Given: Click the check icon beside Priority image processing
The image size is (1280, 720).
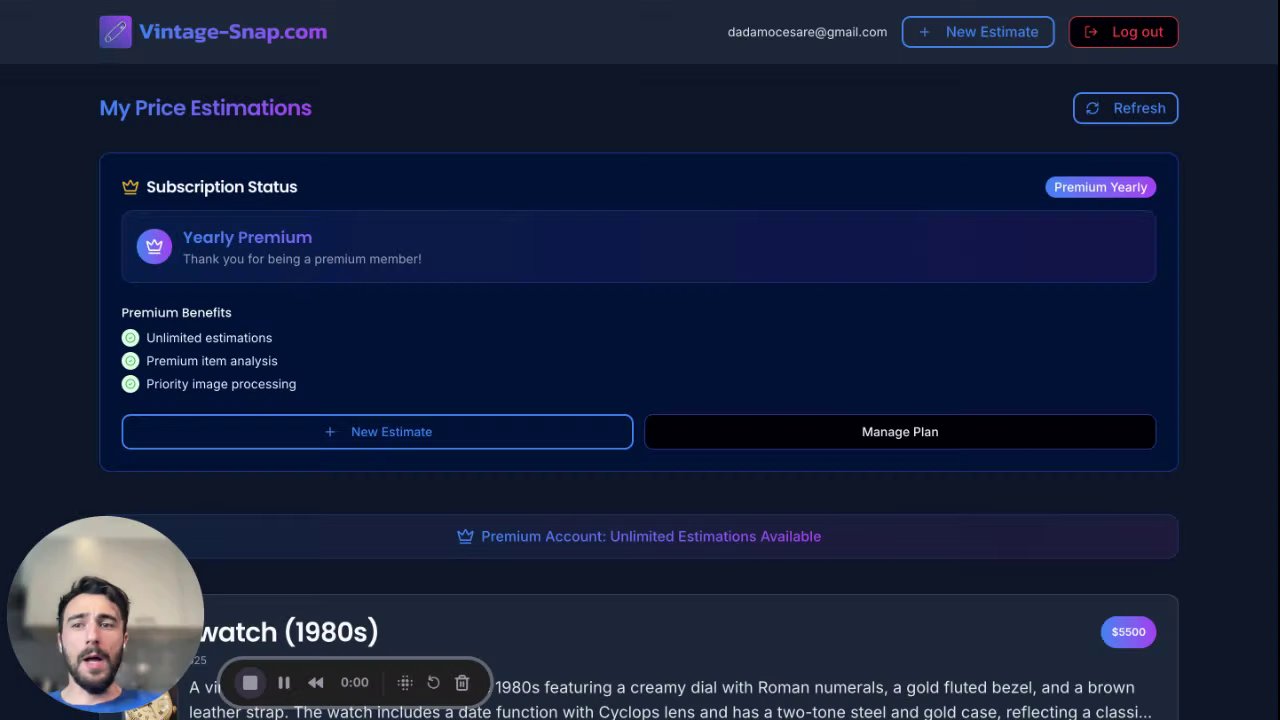Looking at the screenshot, I should (x=130, y=384).
